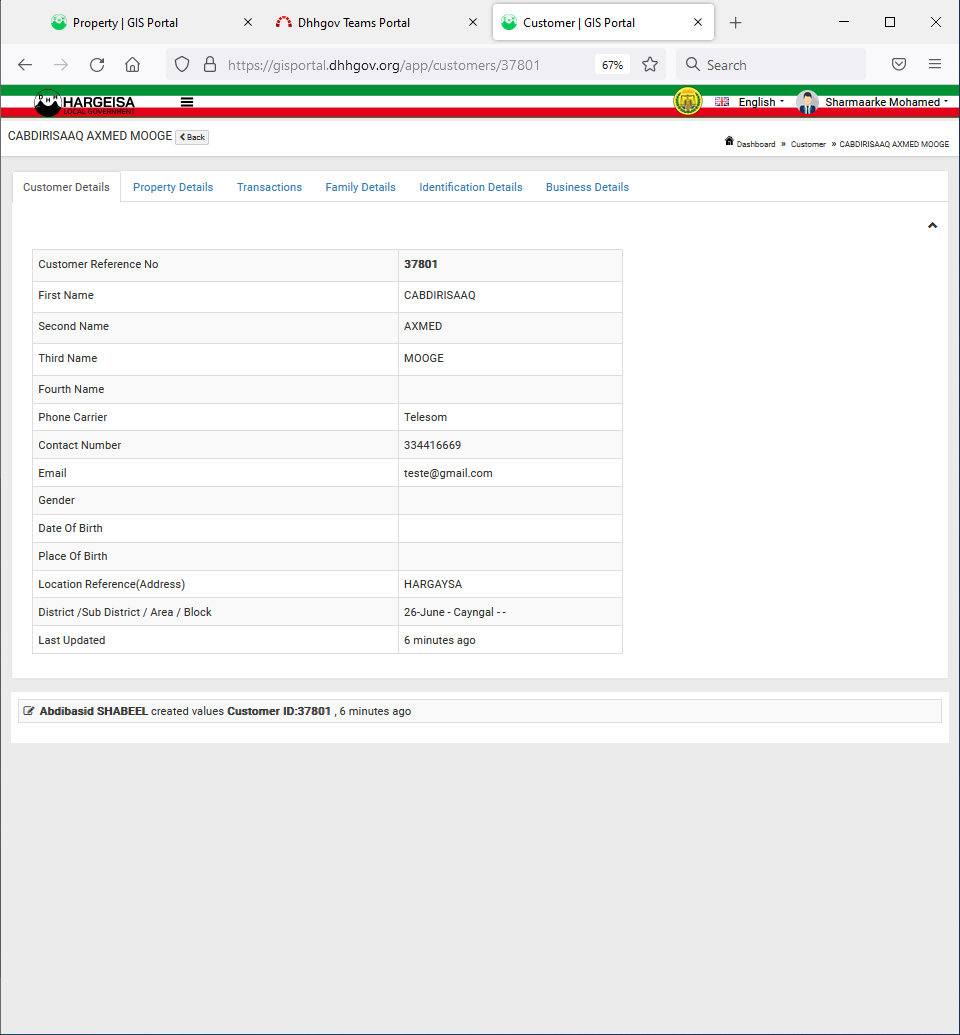Click the first name value CABDIRISAAQ
This screenshot has height=1035, width=960.
click(x=440, y=295)
